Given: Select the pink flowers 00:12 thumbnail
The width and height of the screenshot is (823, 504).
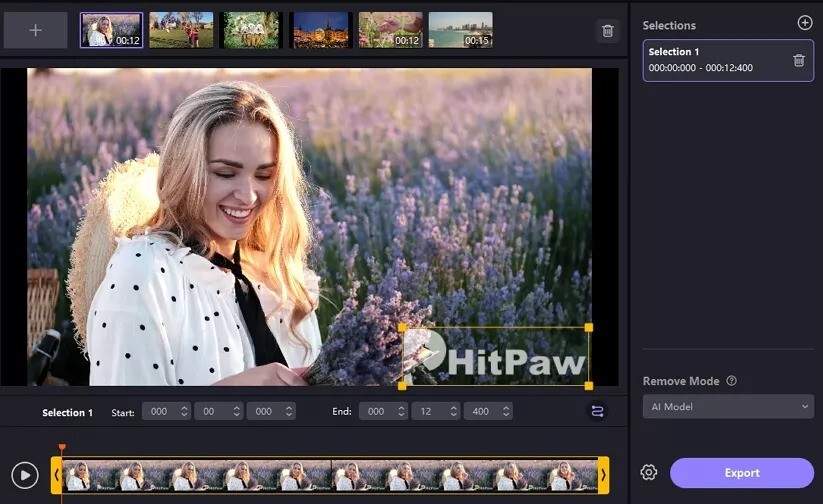Looking at the screenshot, I should click(391, 30).
